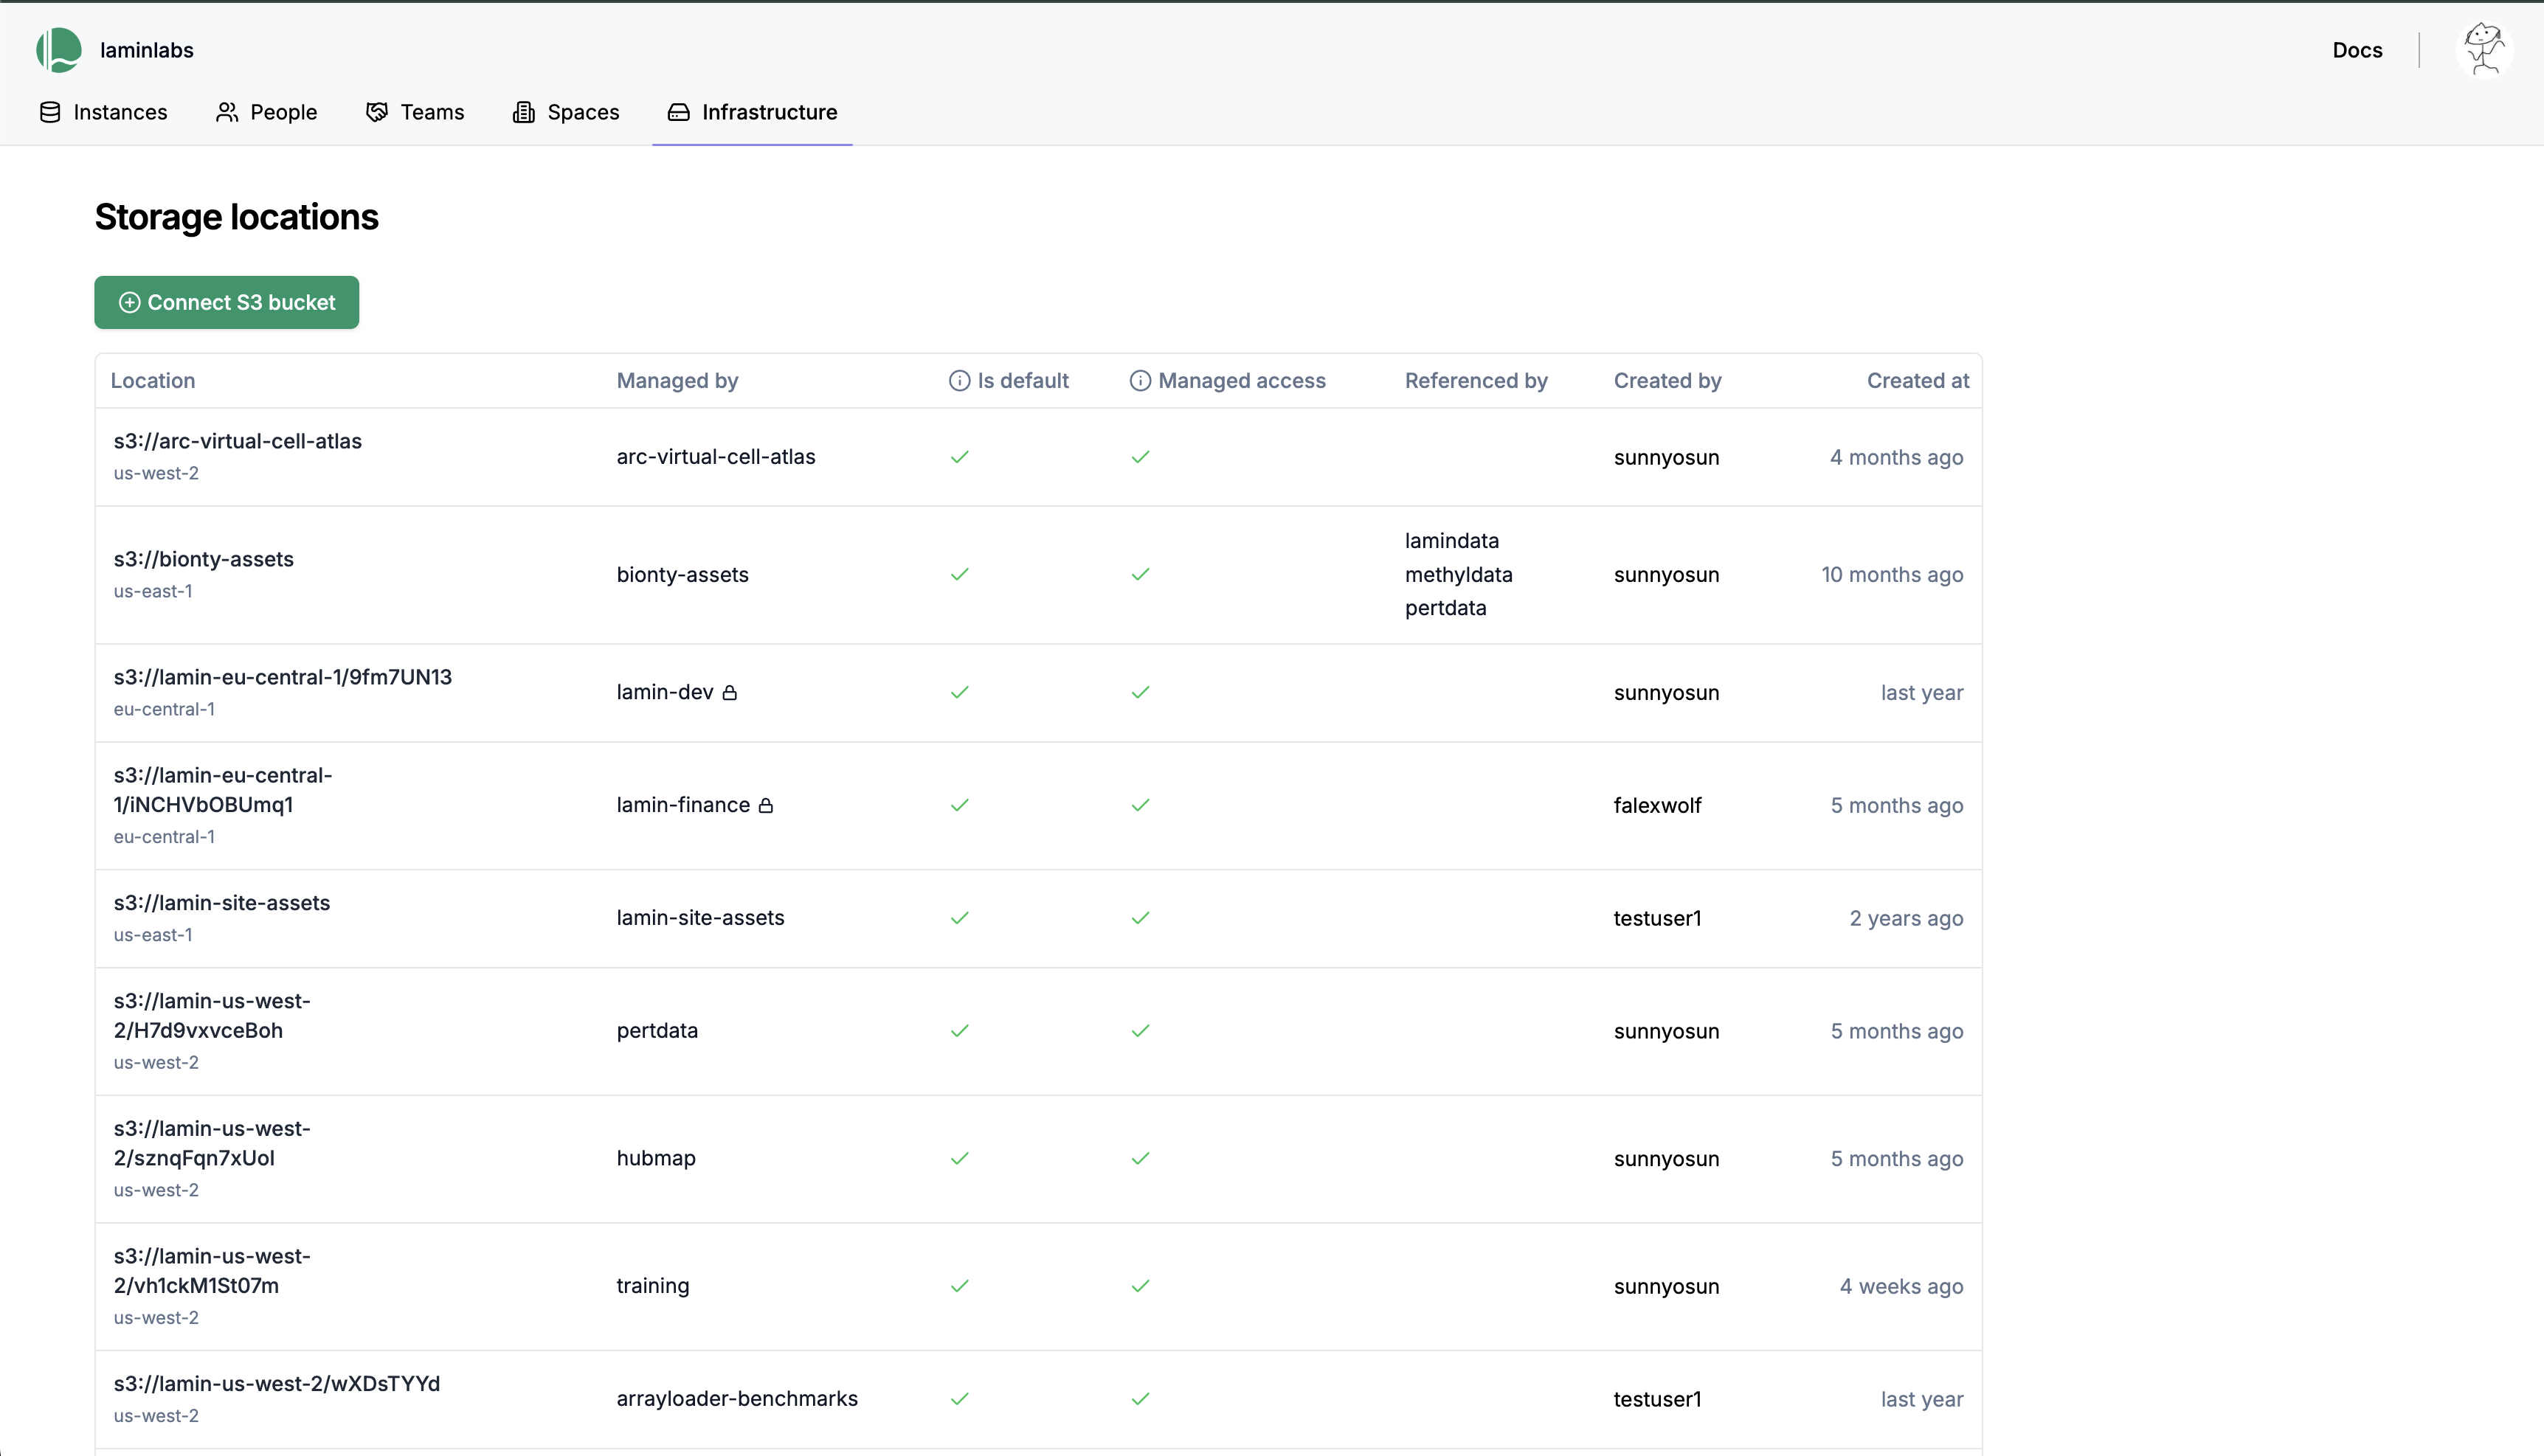Click lamin-finance in Managed by column

coord(683,805)
